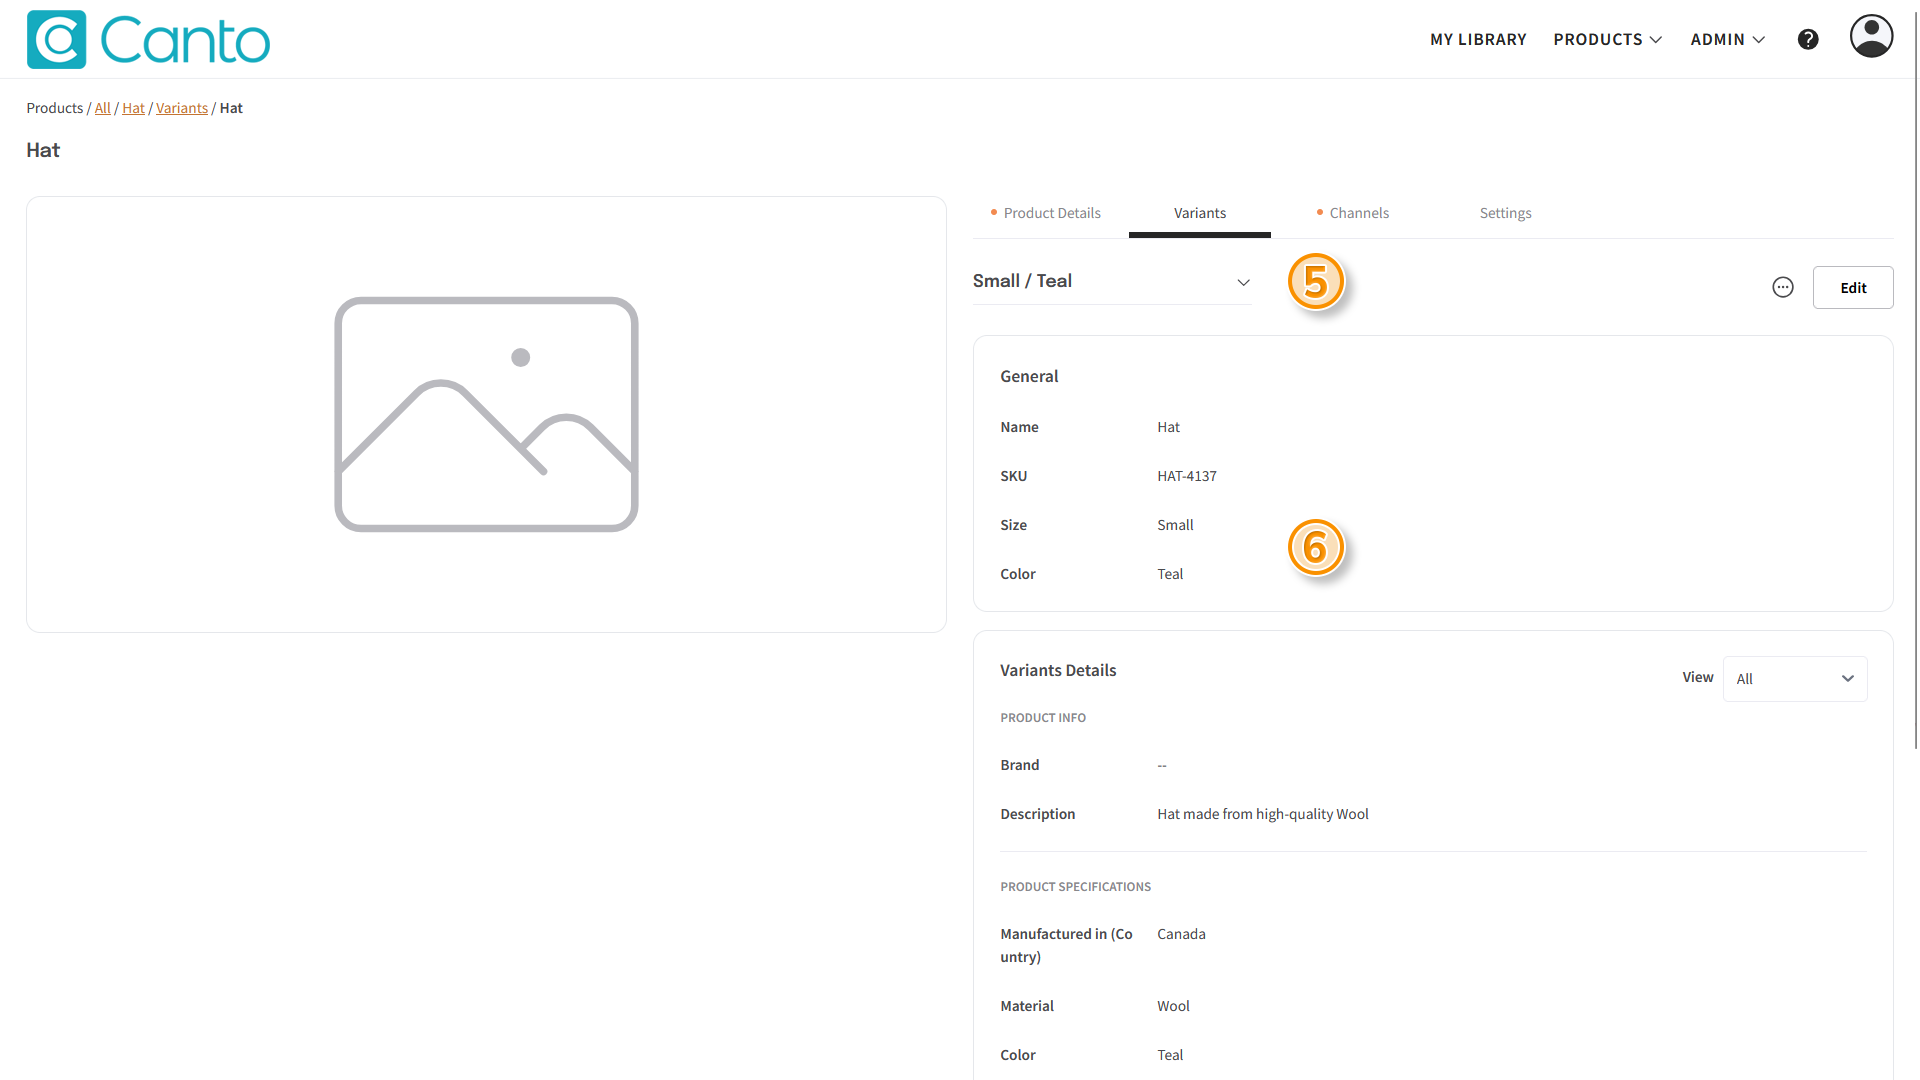Open the Settings tab

pos(1505,213)
